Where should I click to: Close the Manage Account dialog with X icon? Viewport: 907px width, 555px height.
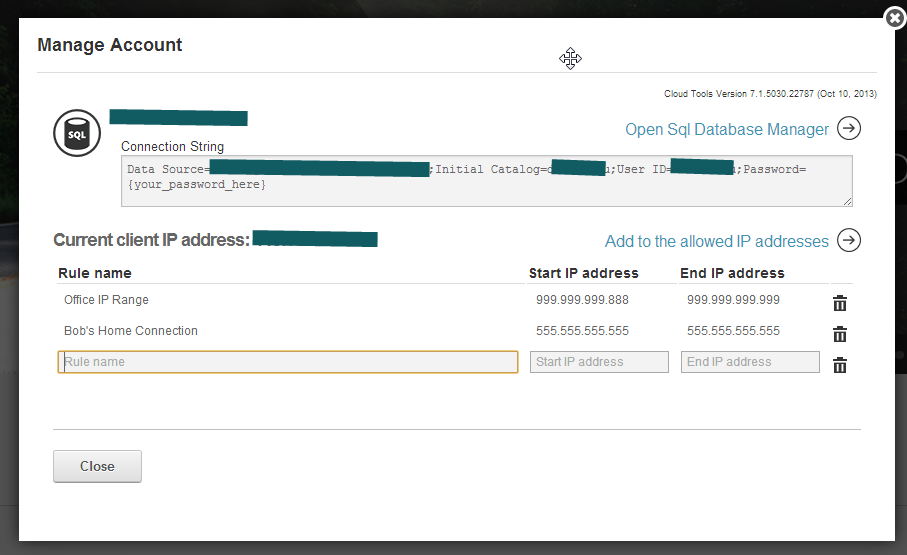tap(895, 18)
